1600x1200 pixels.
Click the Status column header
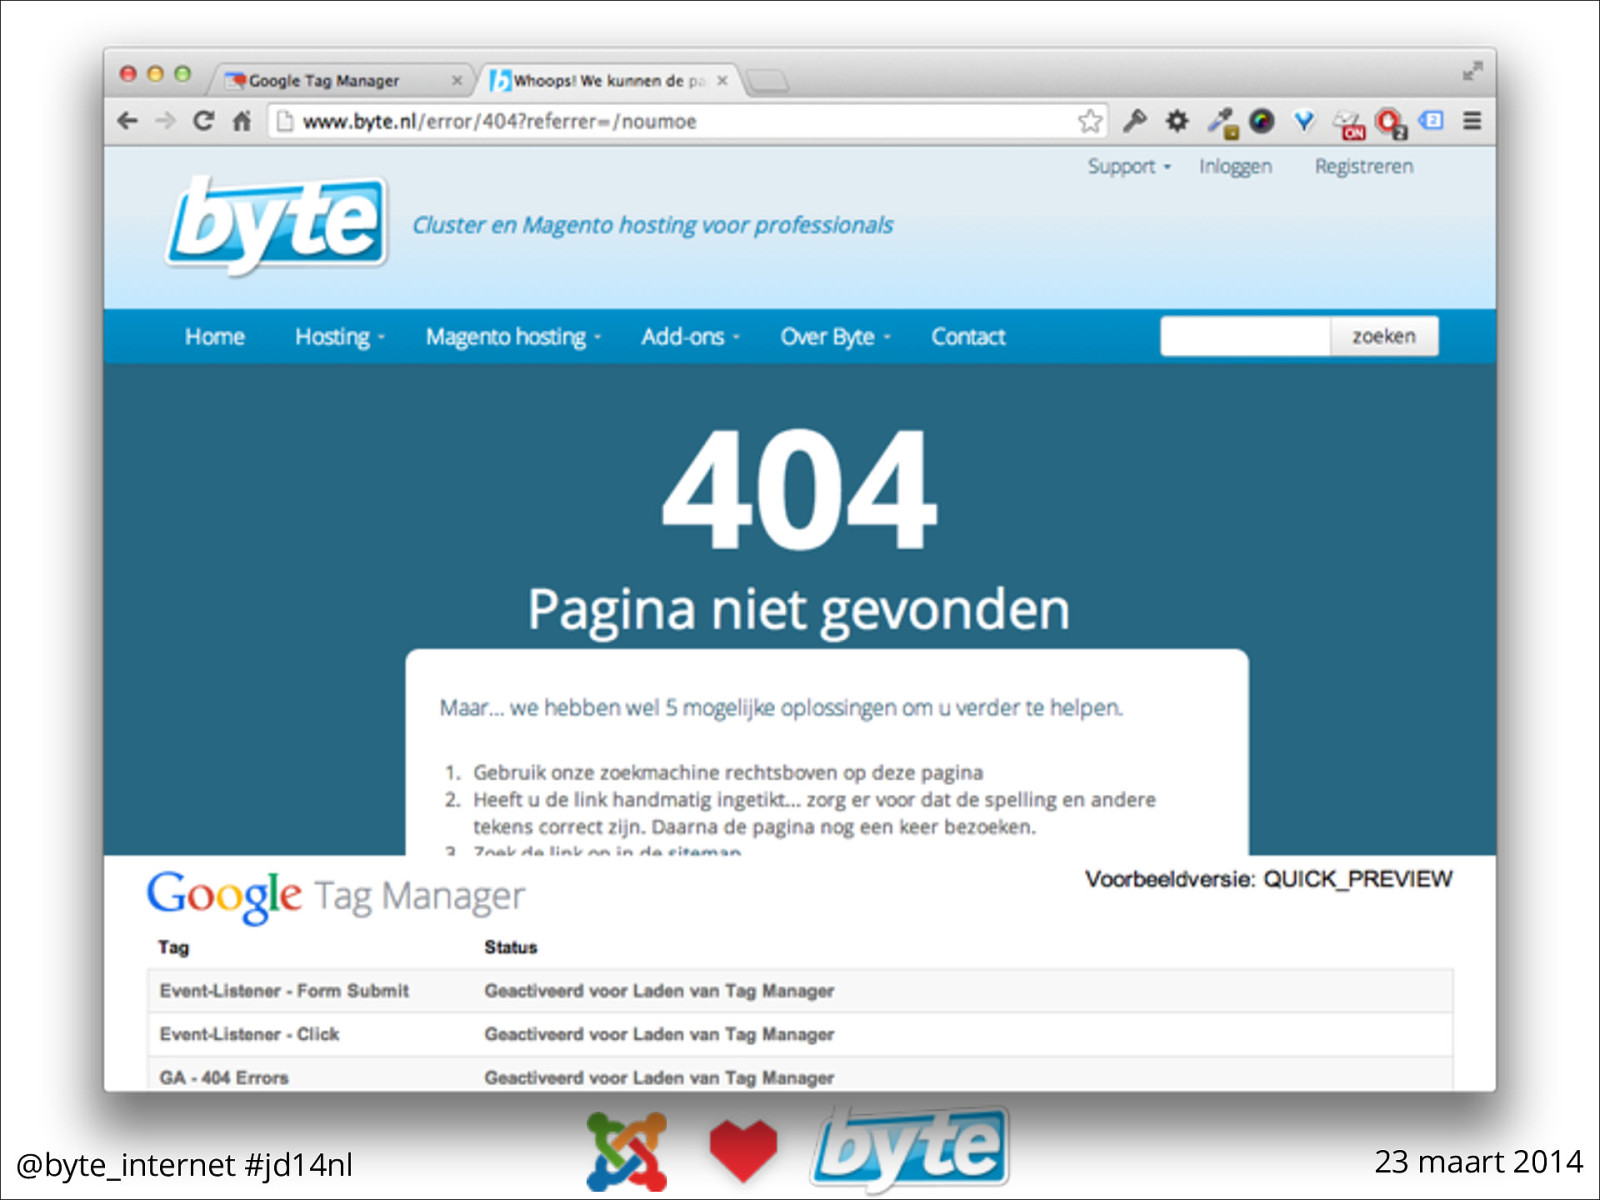pos(511,947)
